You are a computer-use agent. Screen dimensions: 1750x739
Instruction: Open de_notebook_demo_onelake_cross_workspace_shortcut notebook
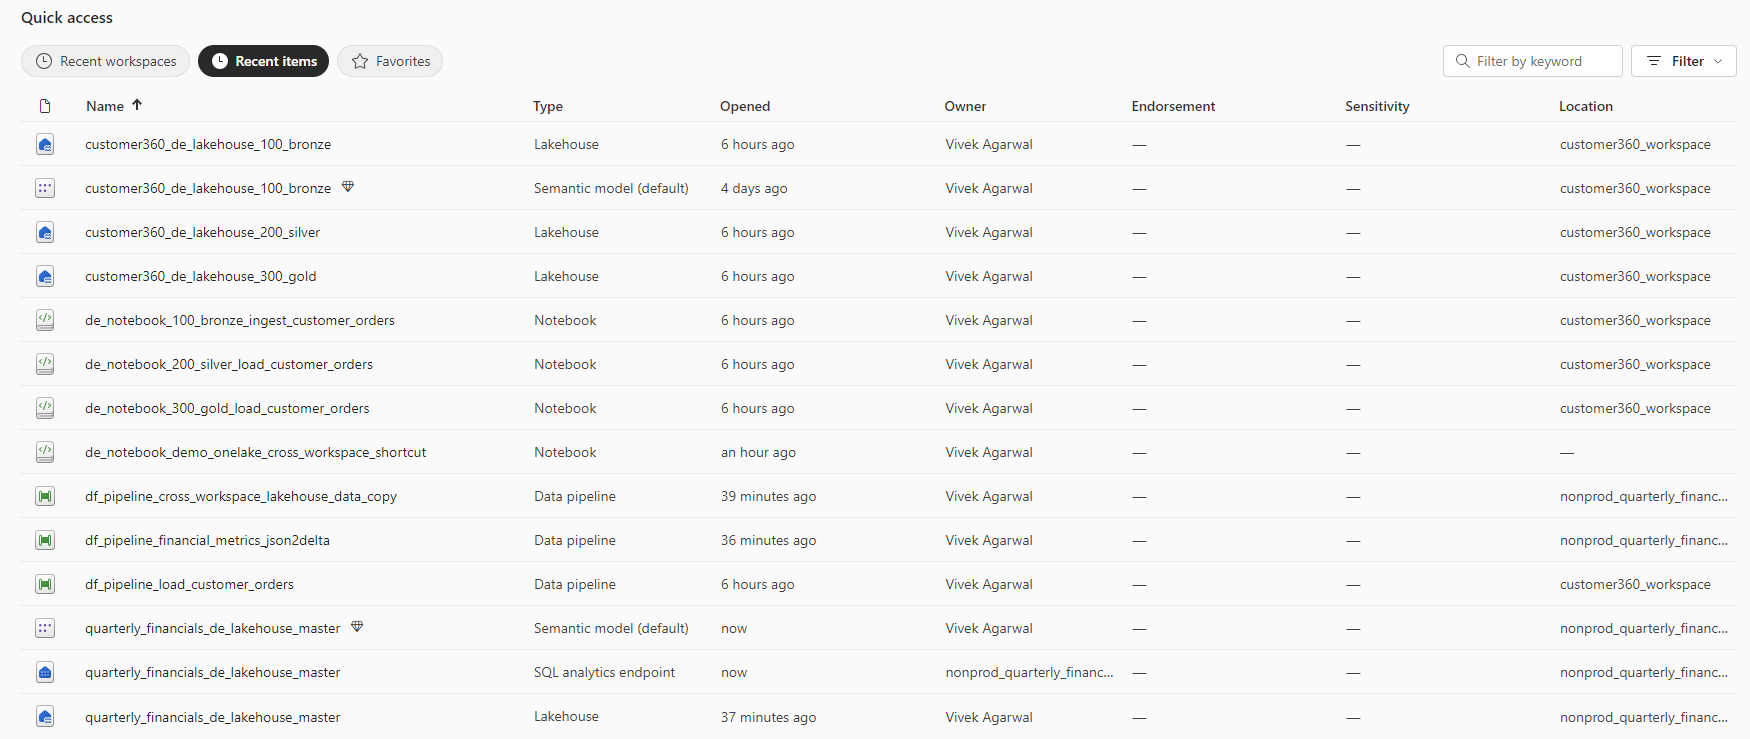pyautogui.click(x=255, y=452)
